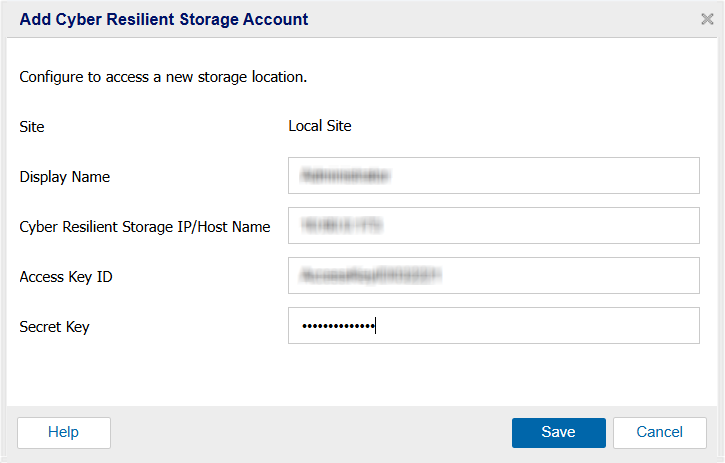Viewport: 725px width, 463px height.
Task: Click the Display Name input field
Action: tap(493, 176)
